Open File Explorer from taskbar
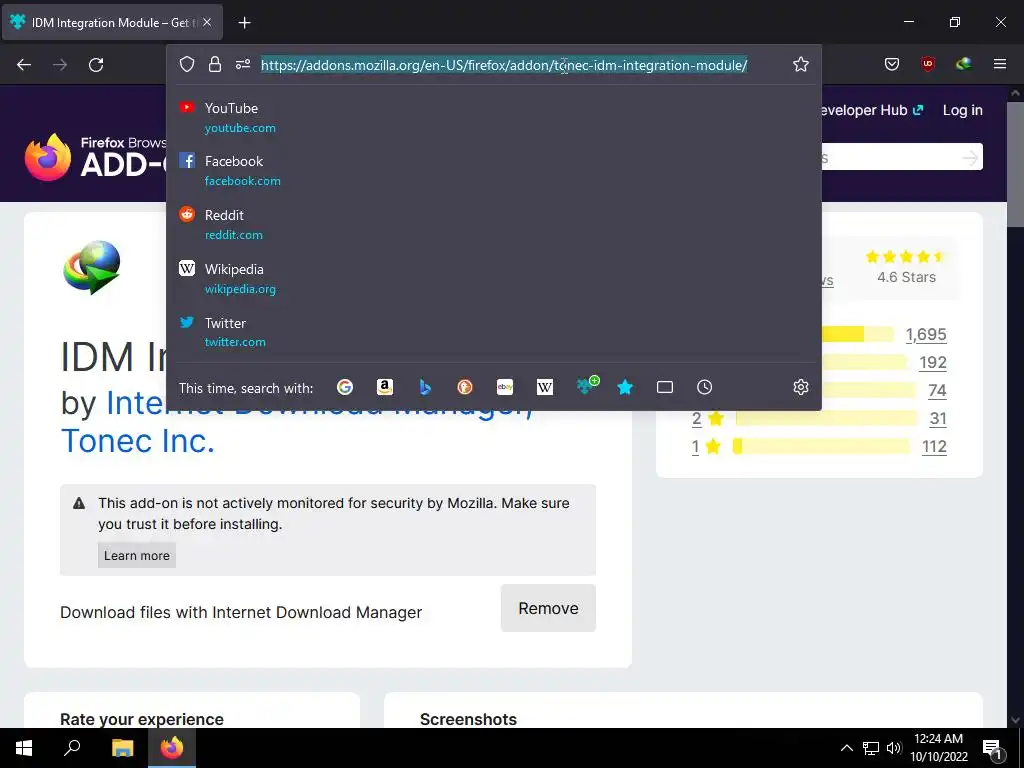1024x768 pixels. (x=122, y=748)
